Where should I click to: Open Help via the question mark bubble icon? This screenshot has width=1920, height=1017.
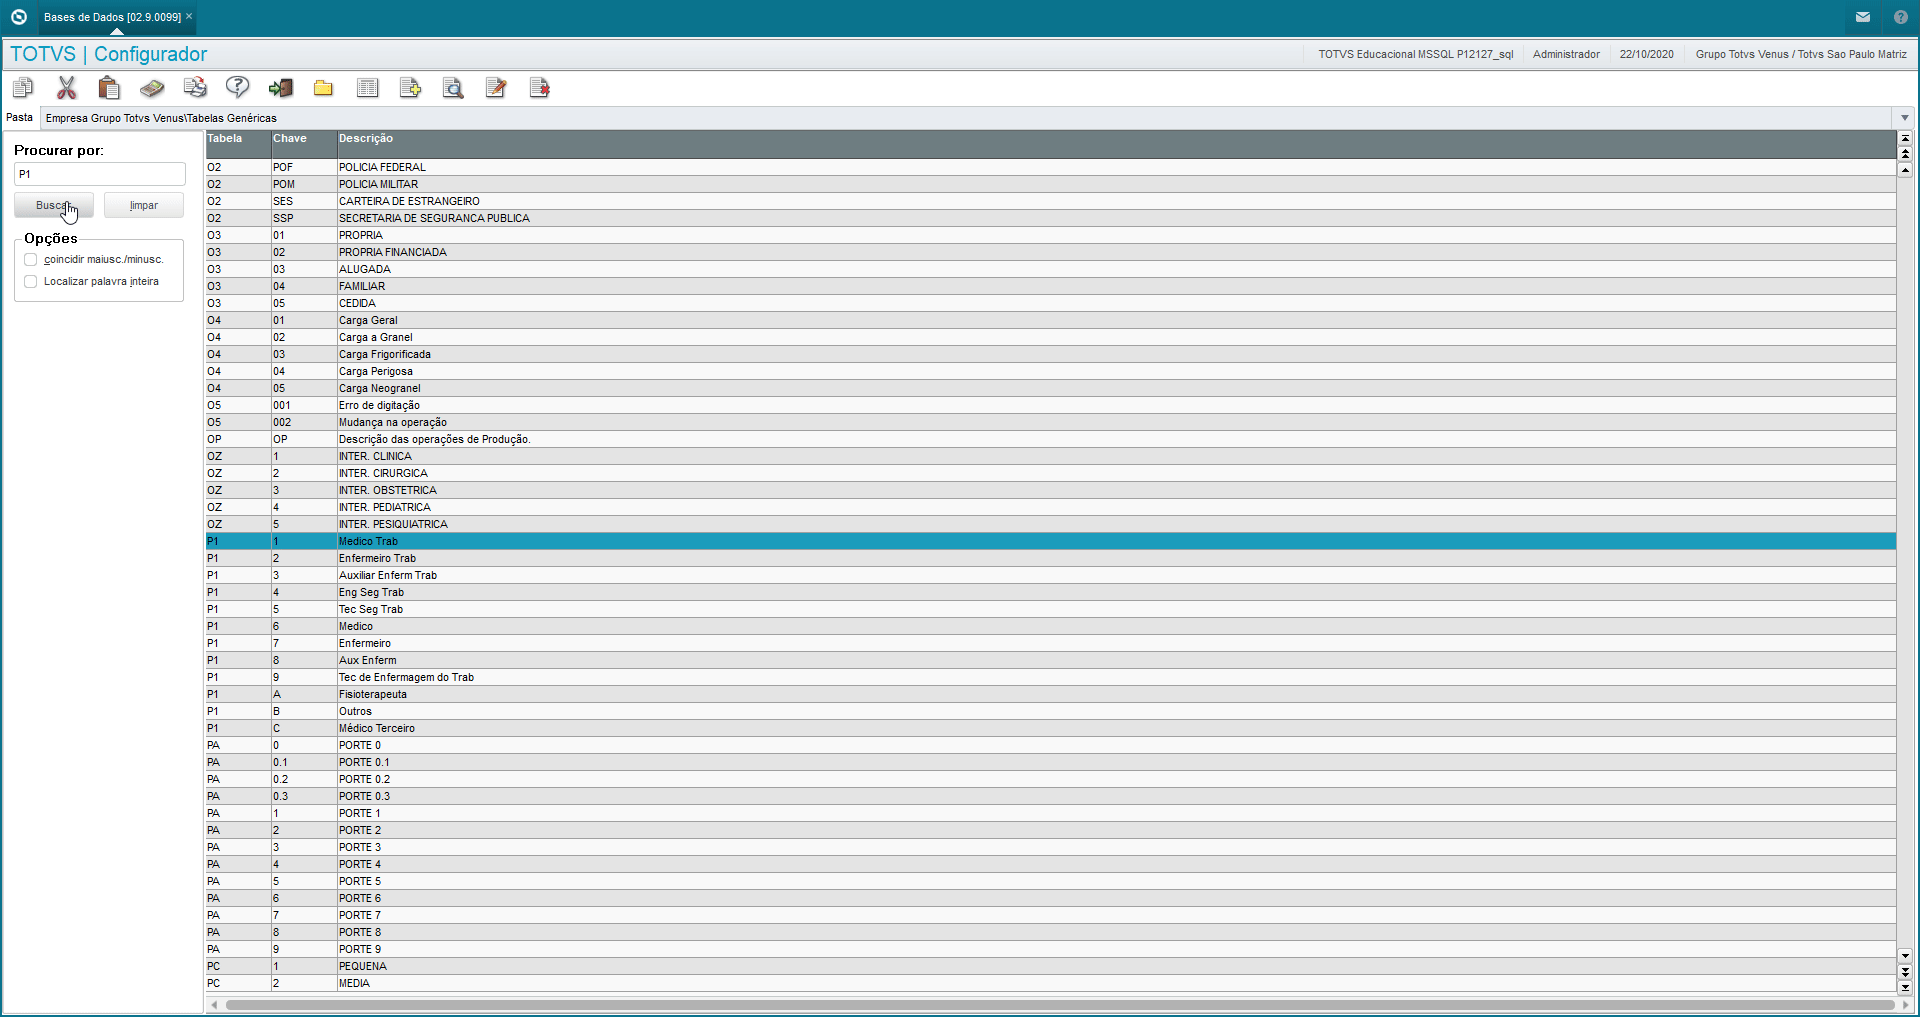238,88
